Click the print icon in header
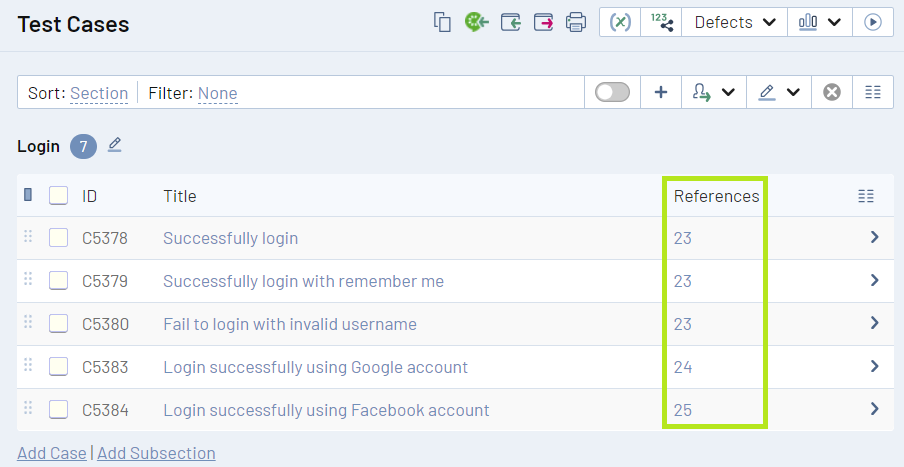The width and height of the screenshot is (904, 467). (x=576, y=22)
